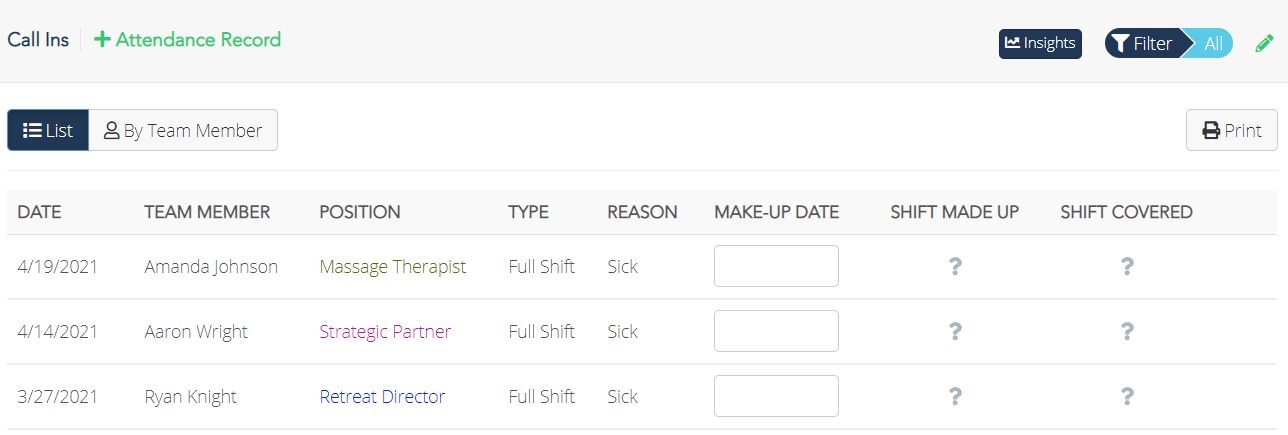
Task: Toggle Shift Covered for Ryan Knight
Action: [1127, 397]
